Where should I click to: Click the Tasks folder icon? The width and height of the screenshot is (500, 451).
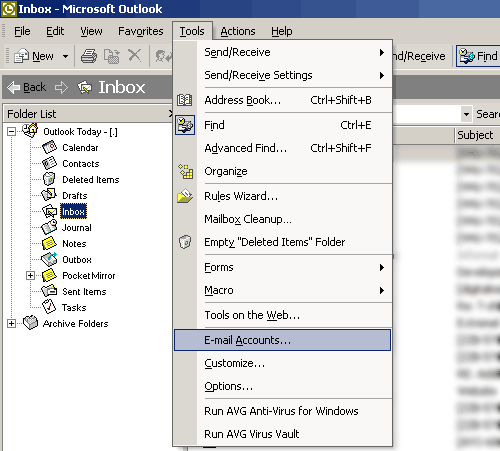(x=49, y=307)
